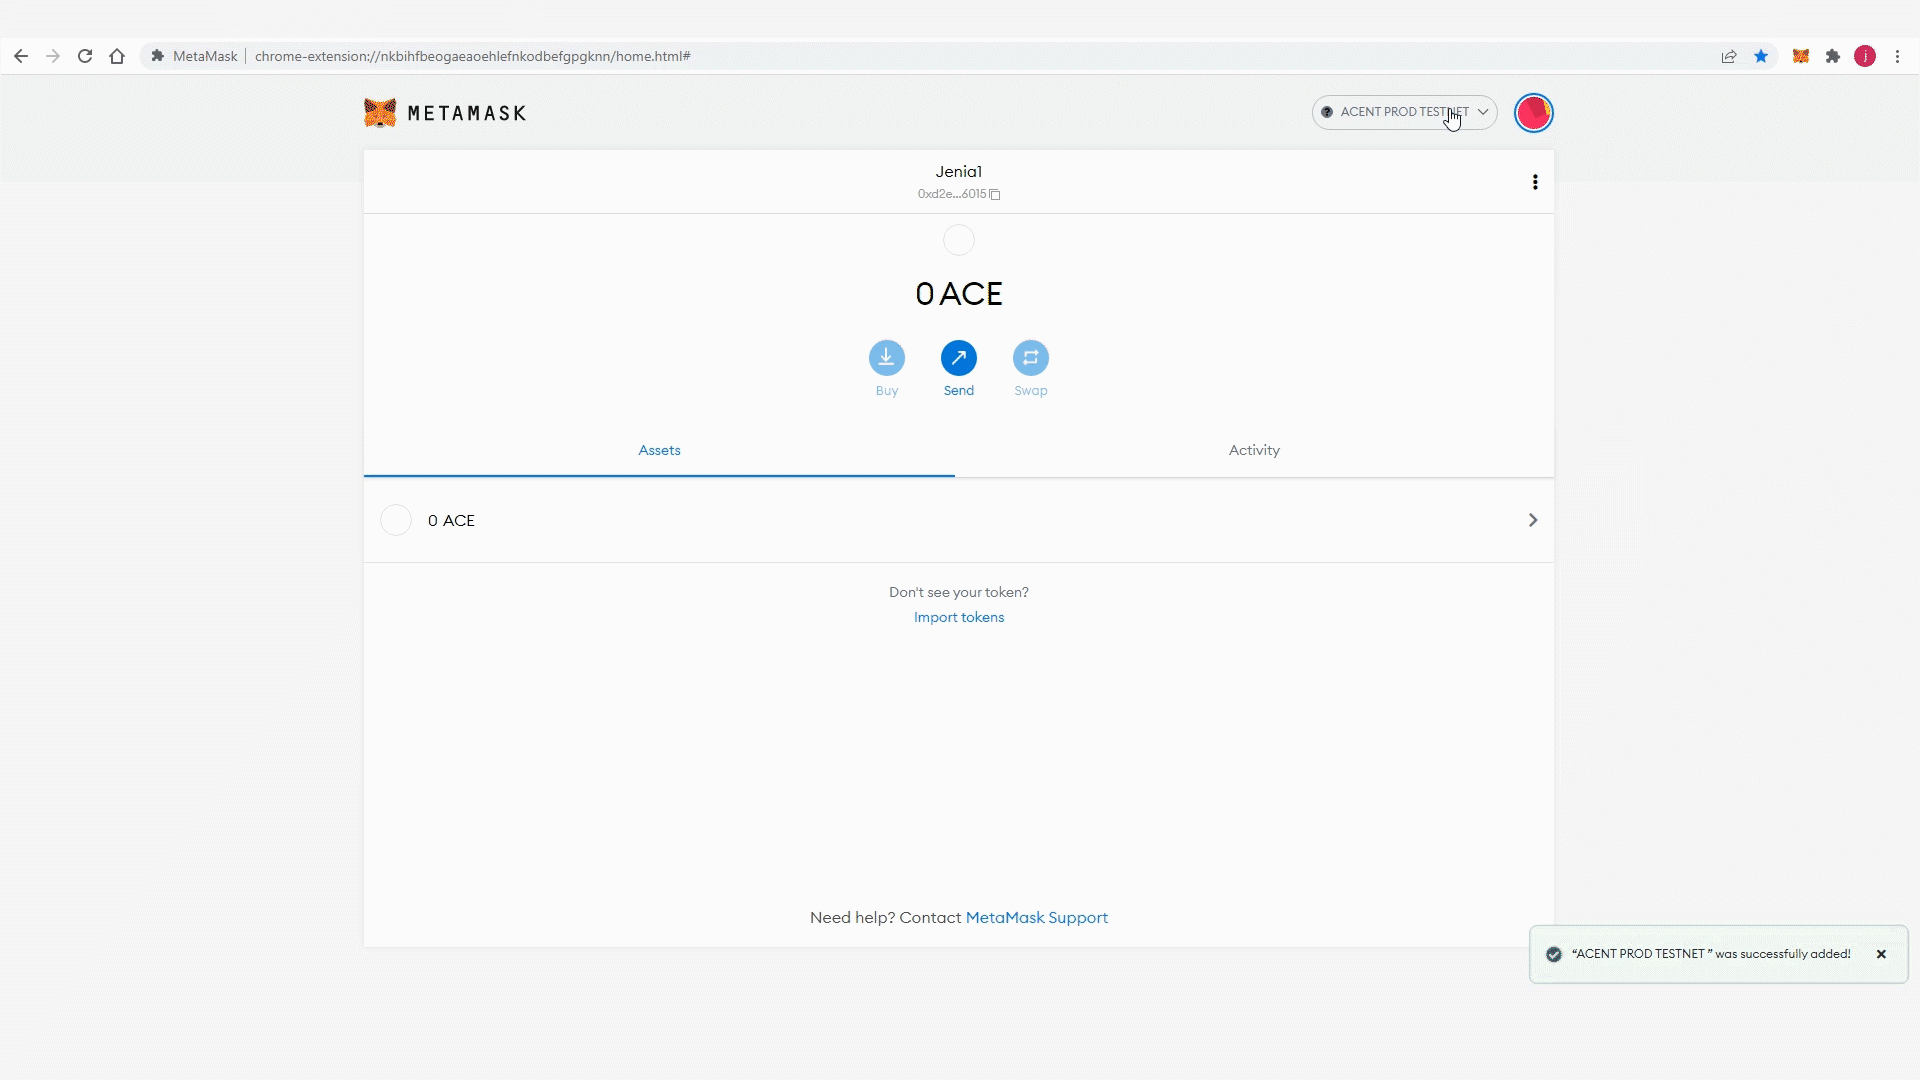
Task: Click the Buy button
Action: click(887, 369)
